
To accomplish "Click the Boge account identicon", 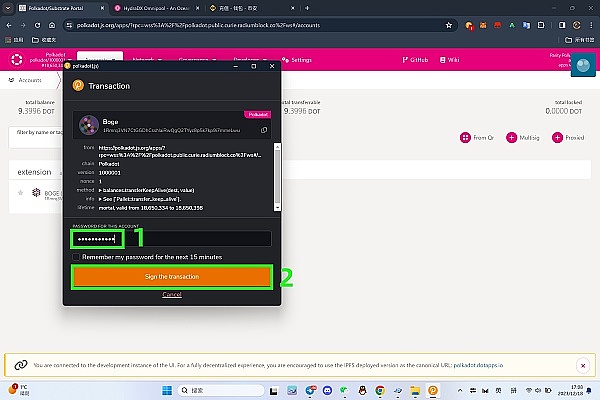I will [x=85, y=125].
